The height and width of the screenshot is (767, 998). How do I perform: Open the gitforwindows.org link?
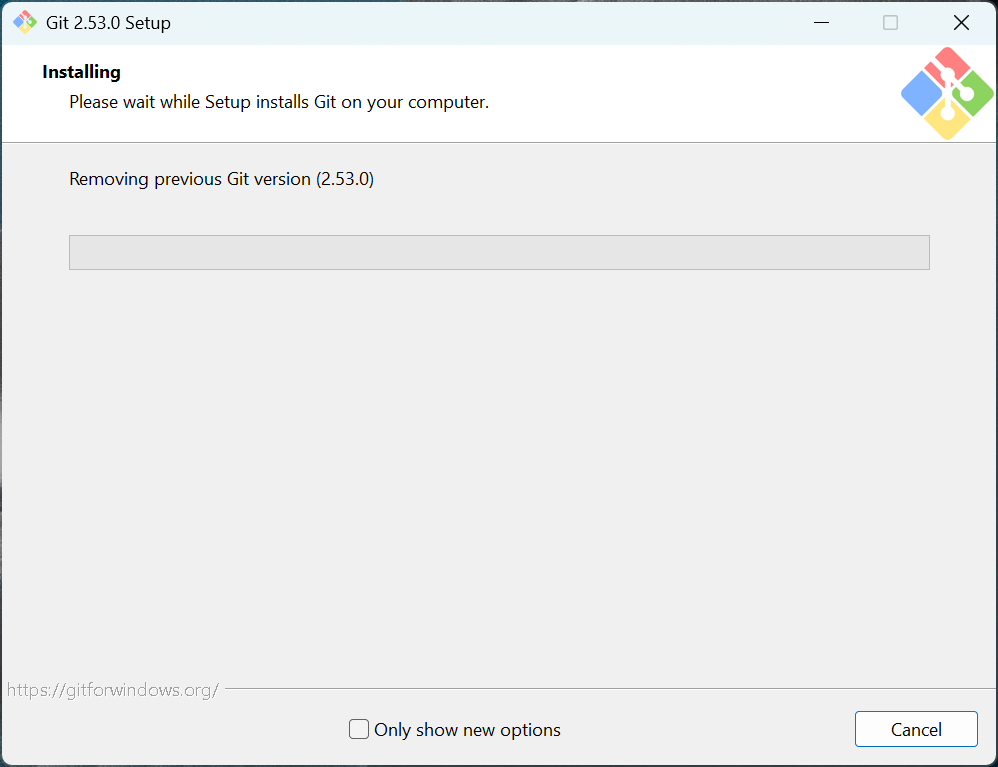click(x=113, y=690)
